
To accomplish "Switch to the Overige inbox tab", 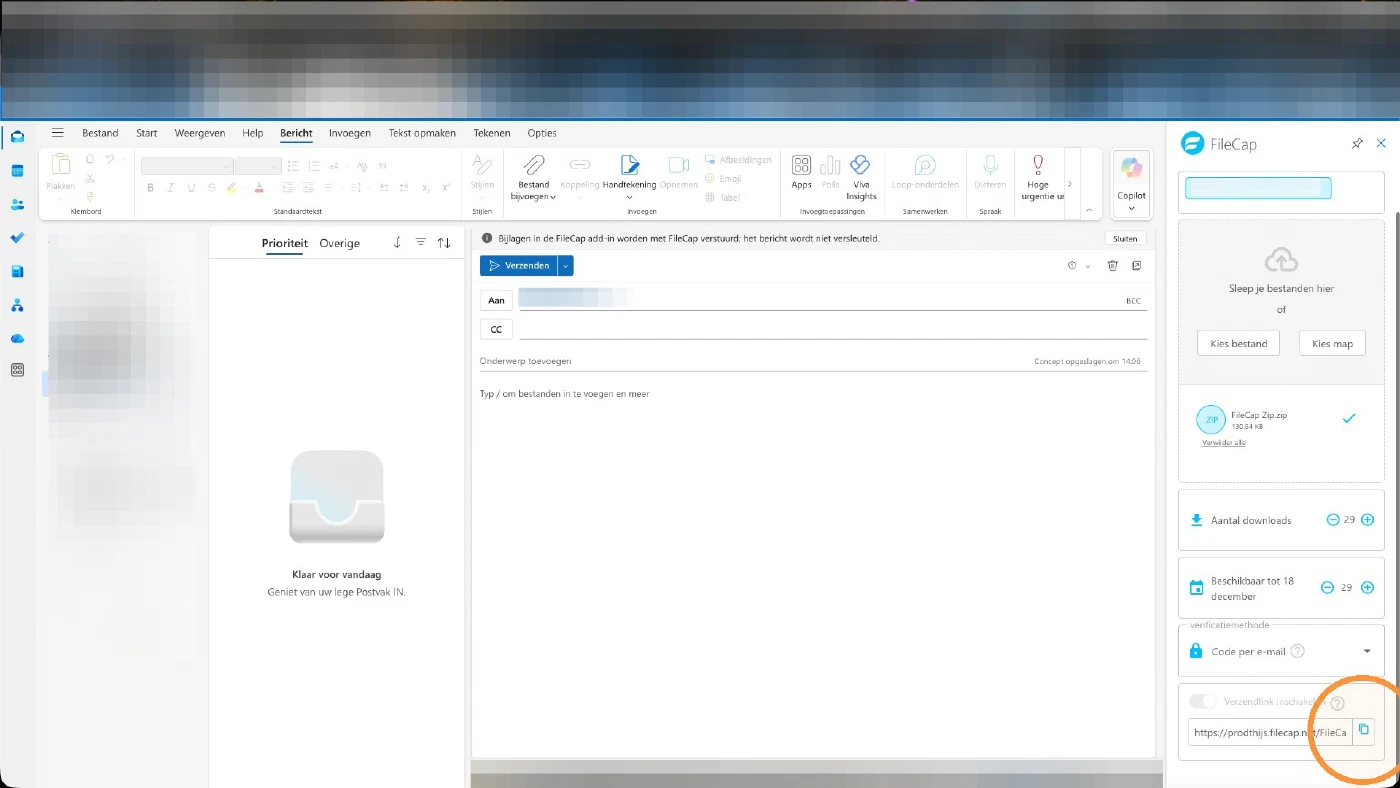I will (340, 243).
